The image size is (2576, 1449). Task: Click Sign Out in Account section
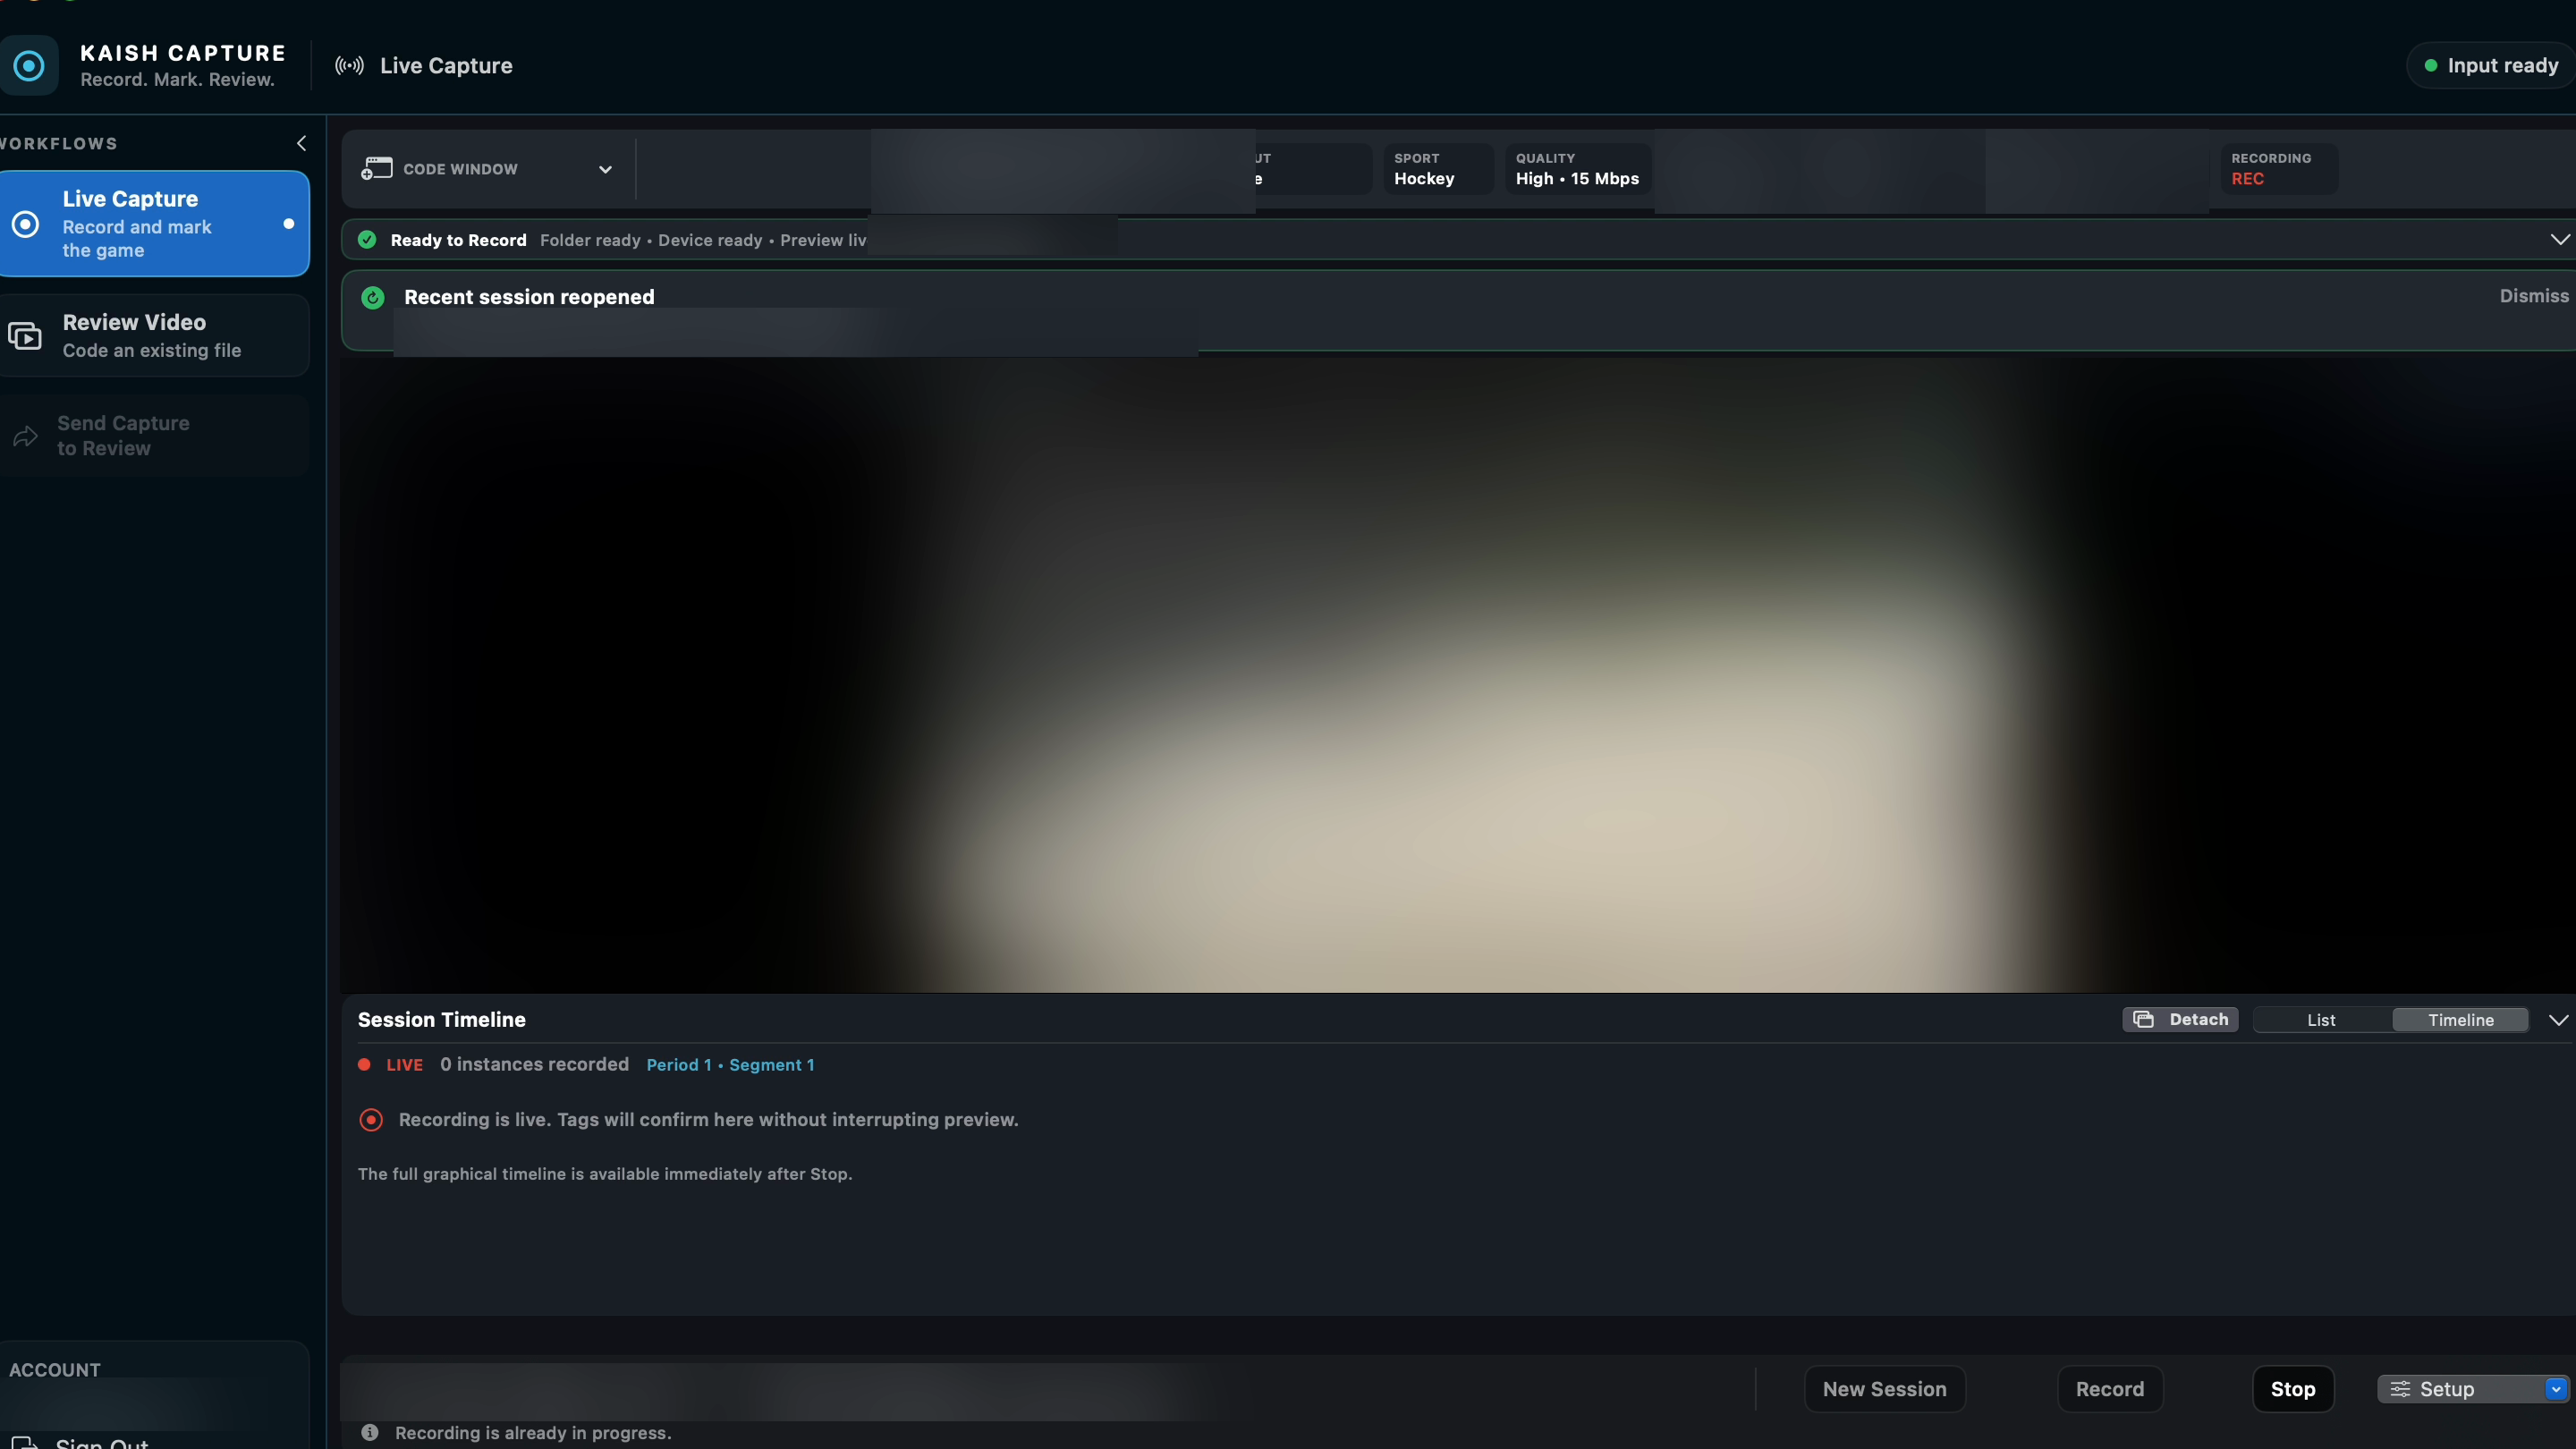[x=101, y=1443]
